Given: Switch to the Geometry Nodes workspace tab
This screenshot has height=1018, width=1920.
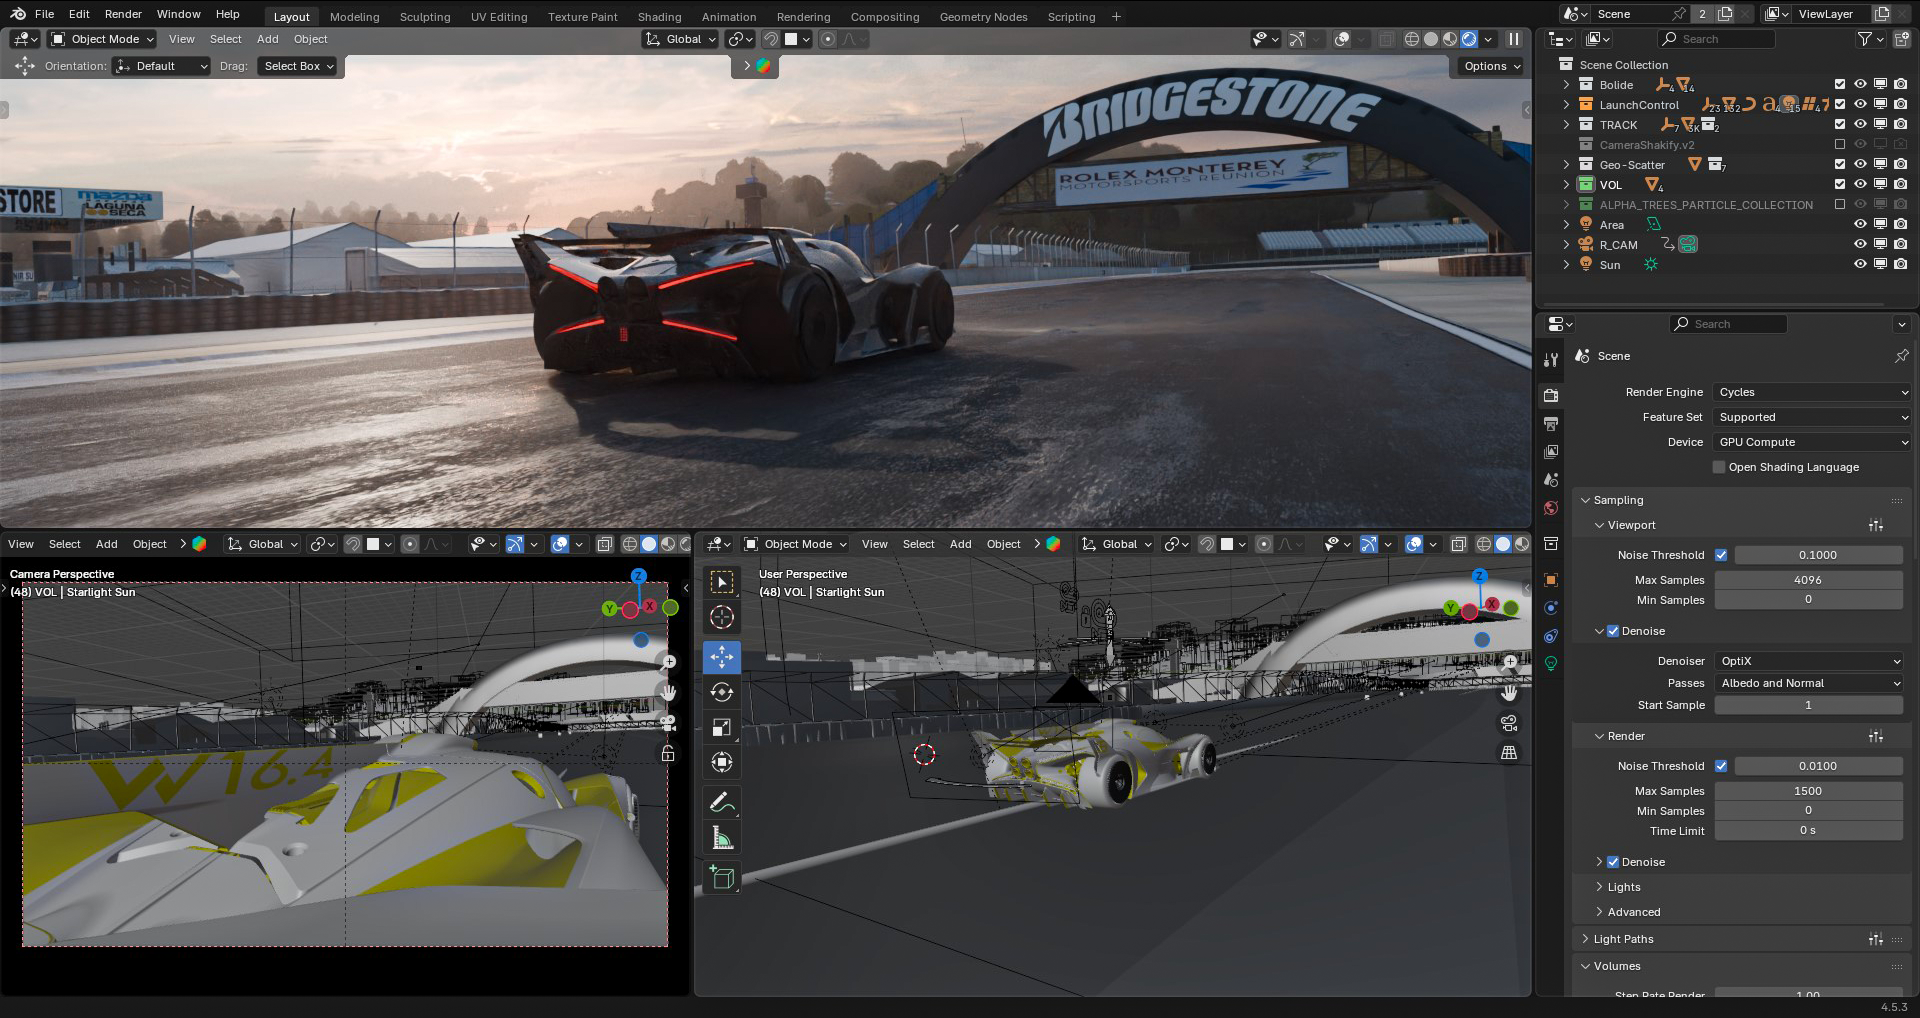Looking at the screenshot, I should pos(983,16).
